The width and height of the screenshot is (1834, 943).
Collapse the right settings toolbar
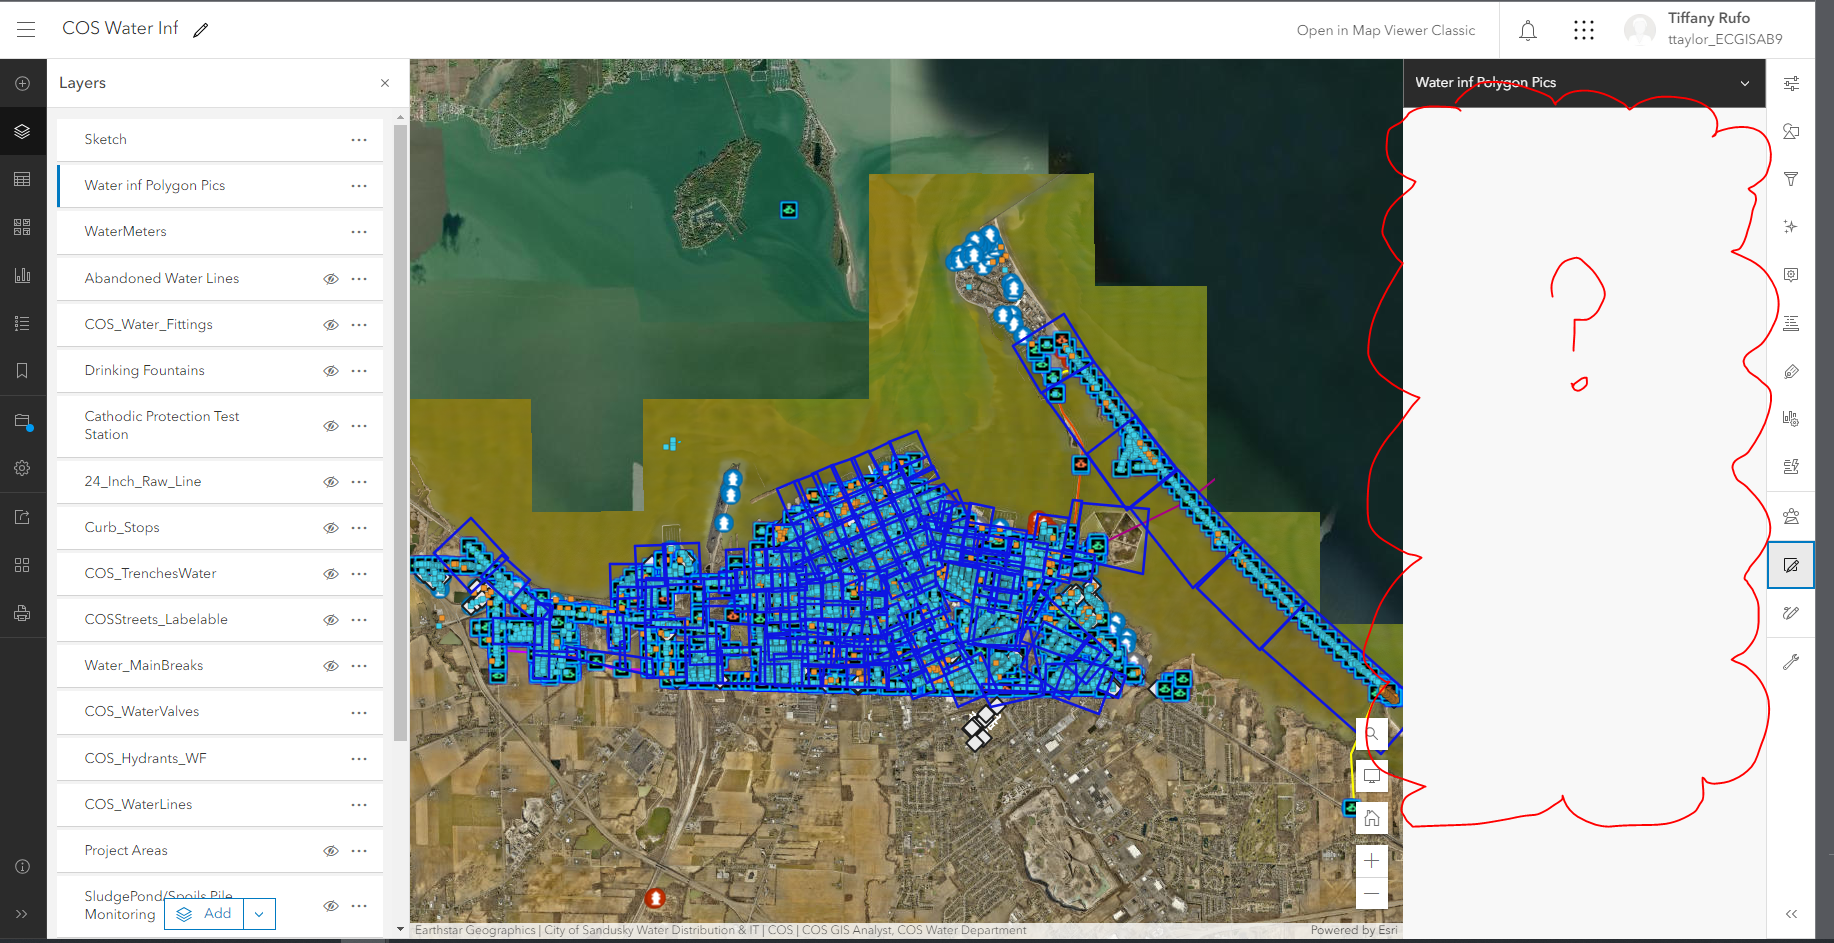(1791, 913)
